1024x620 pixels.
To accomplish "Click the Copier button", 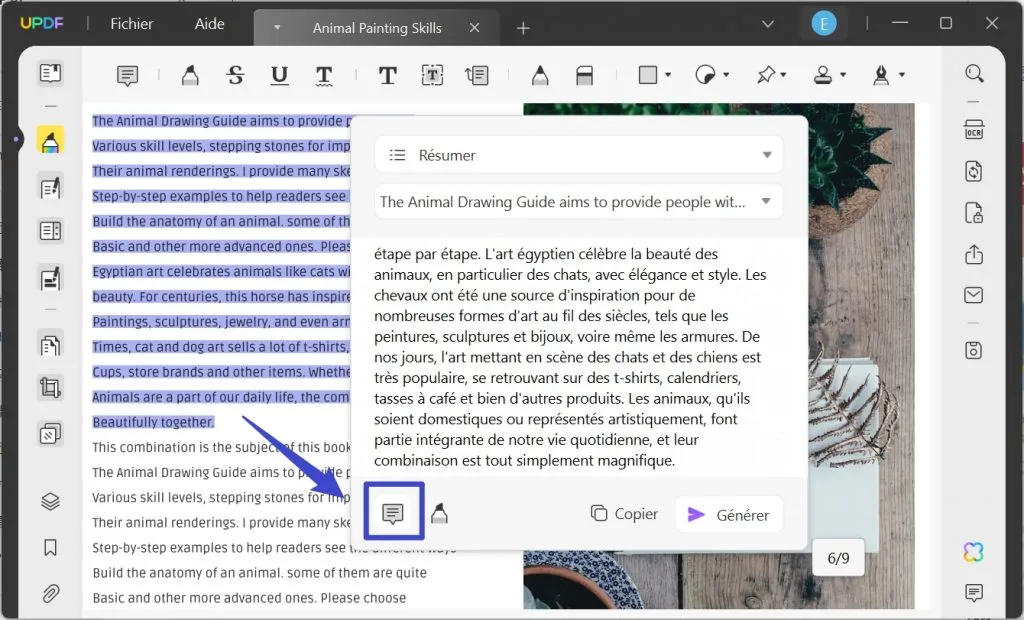I will click(x=624, y=513).
